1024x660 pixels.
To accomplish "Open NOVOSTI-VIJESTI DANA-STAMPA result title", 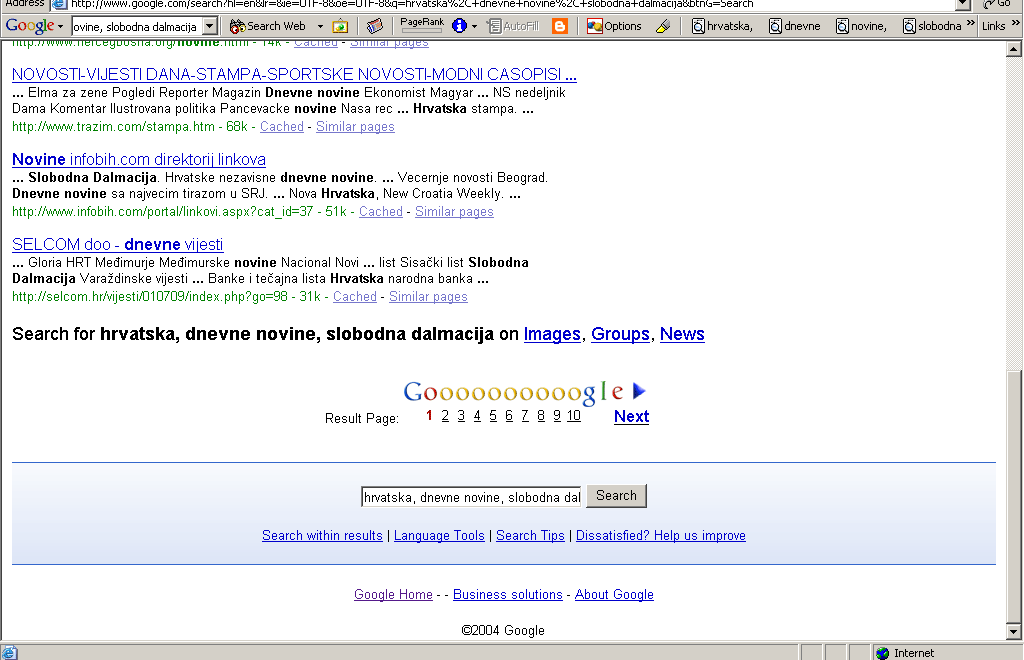I will (x=294, y=74).
